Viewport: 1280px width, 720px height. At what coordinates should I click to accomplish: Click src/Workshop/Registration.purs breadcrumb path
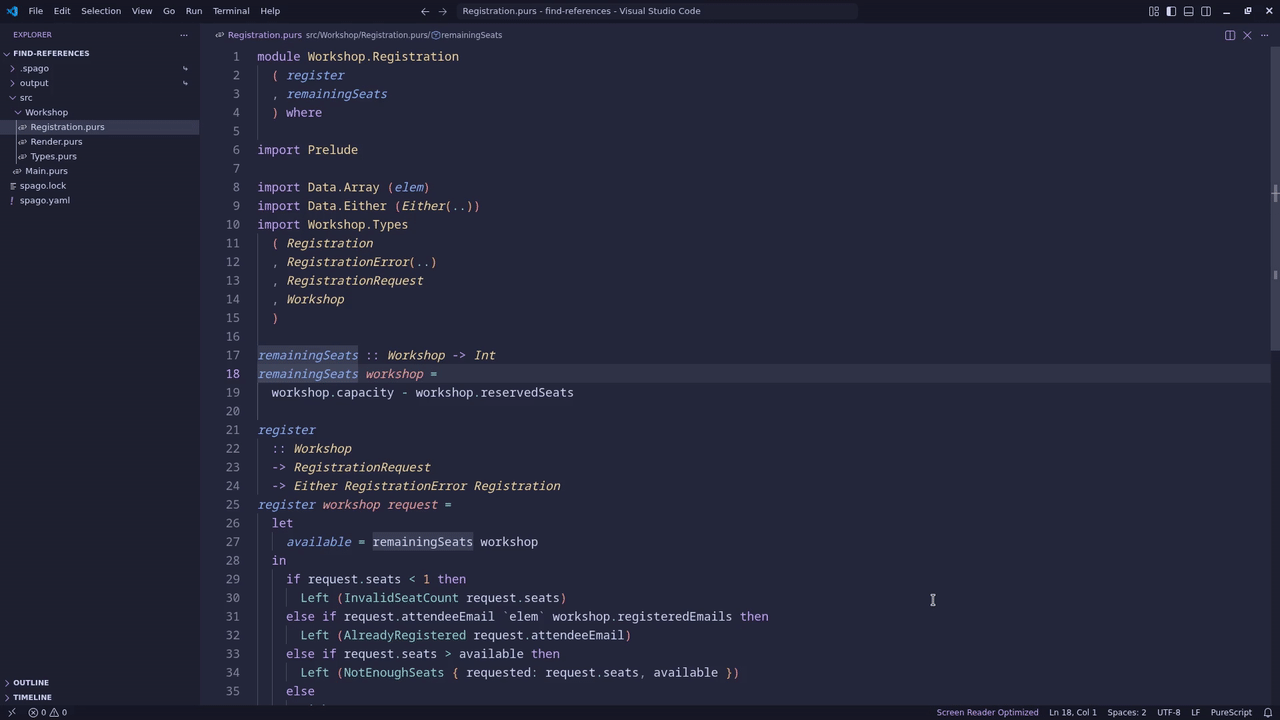(367, 35)
